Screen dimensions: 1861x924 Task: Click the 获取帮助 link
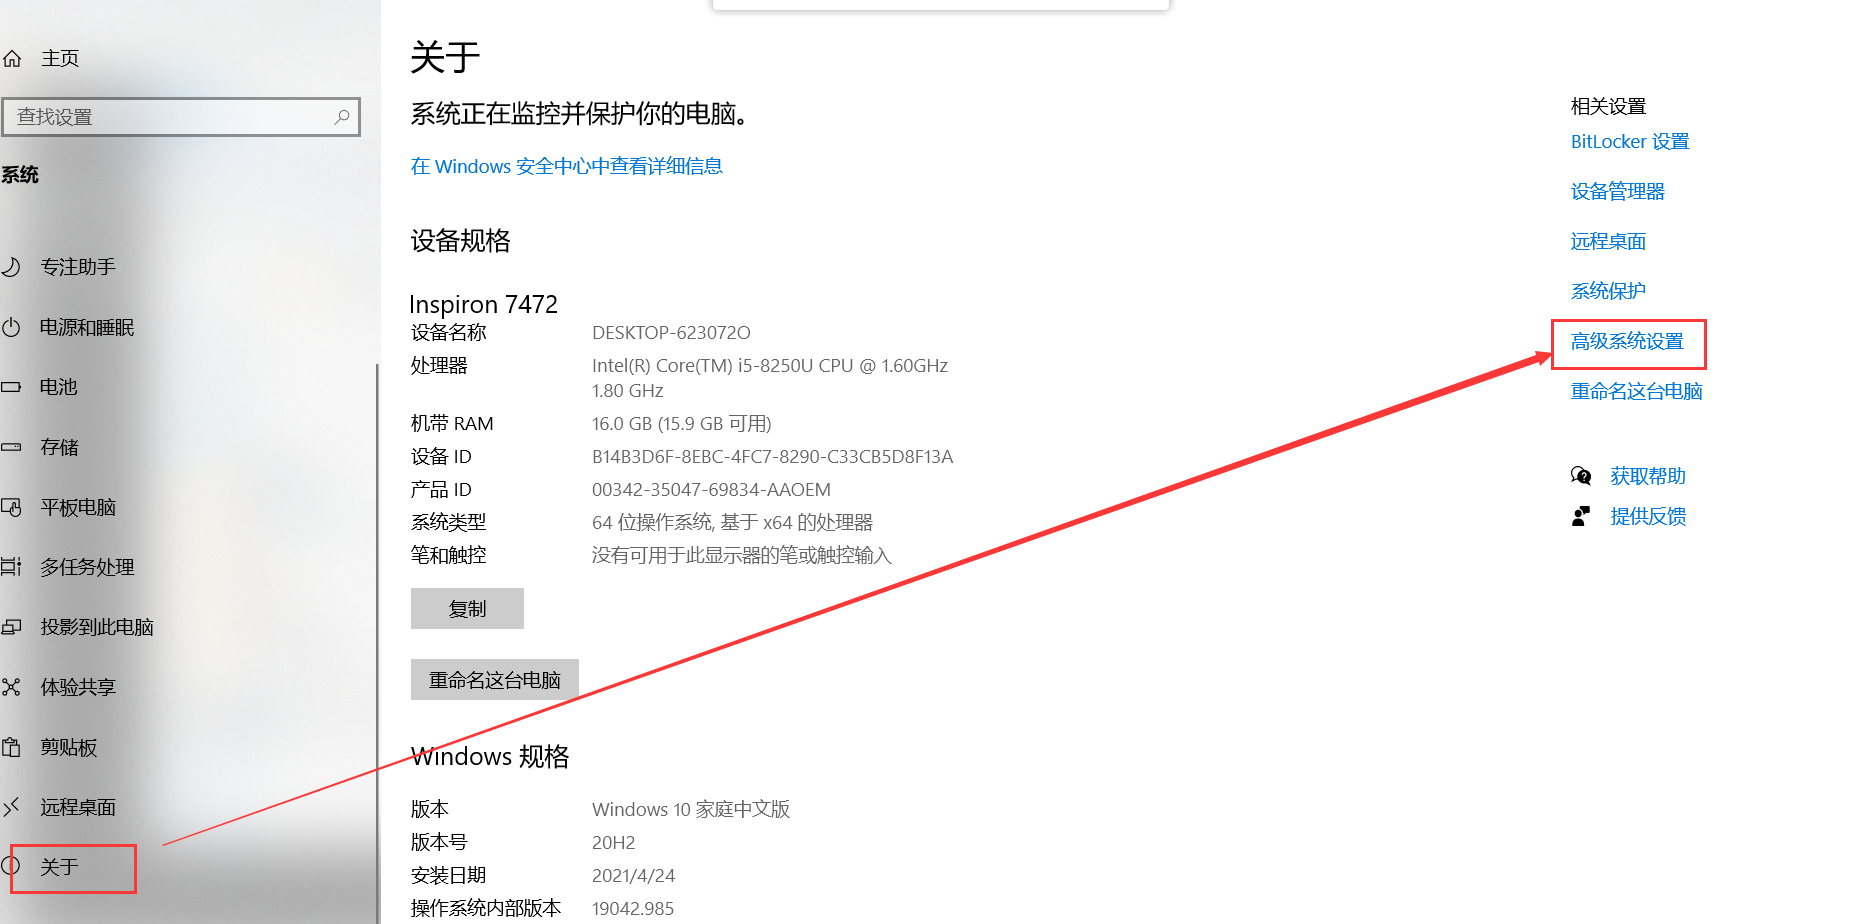tap(1648, 476)
